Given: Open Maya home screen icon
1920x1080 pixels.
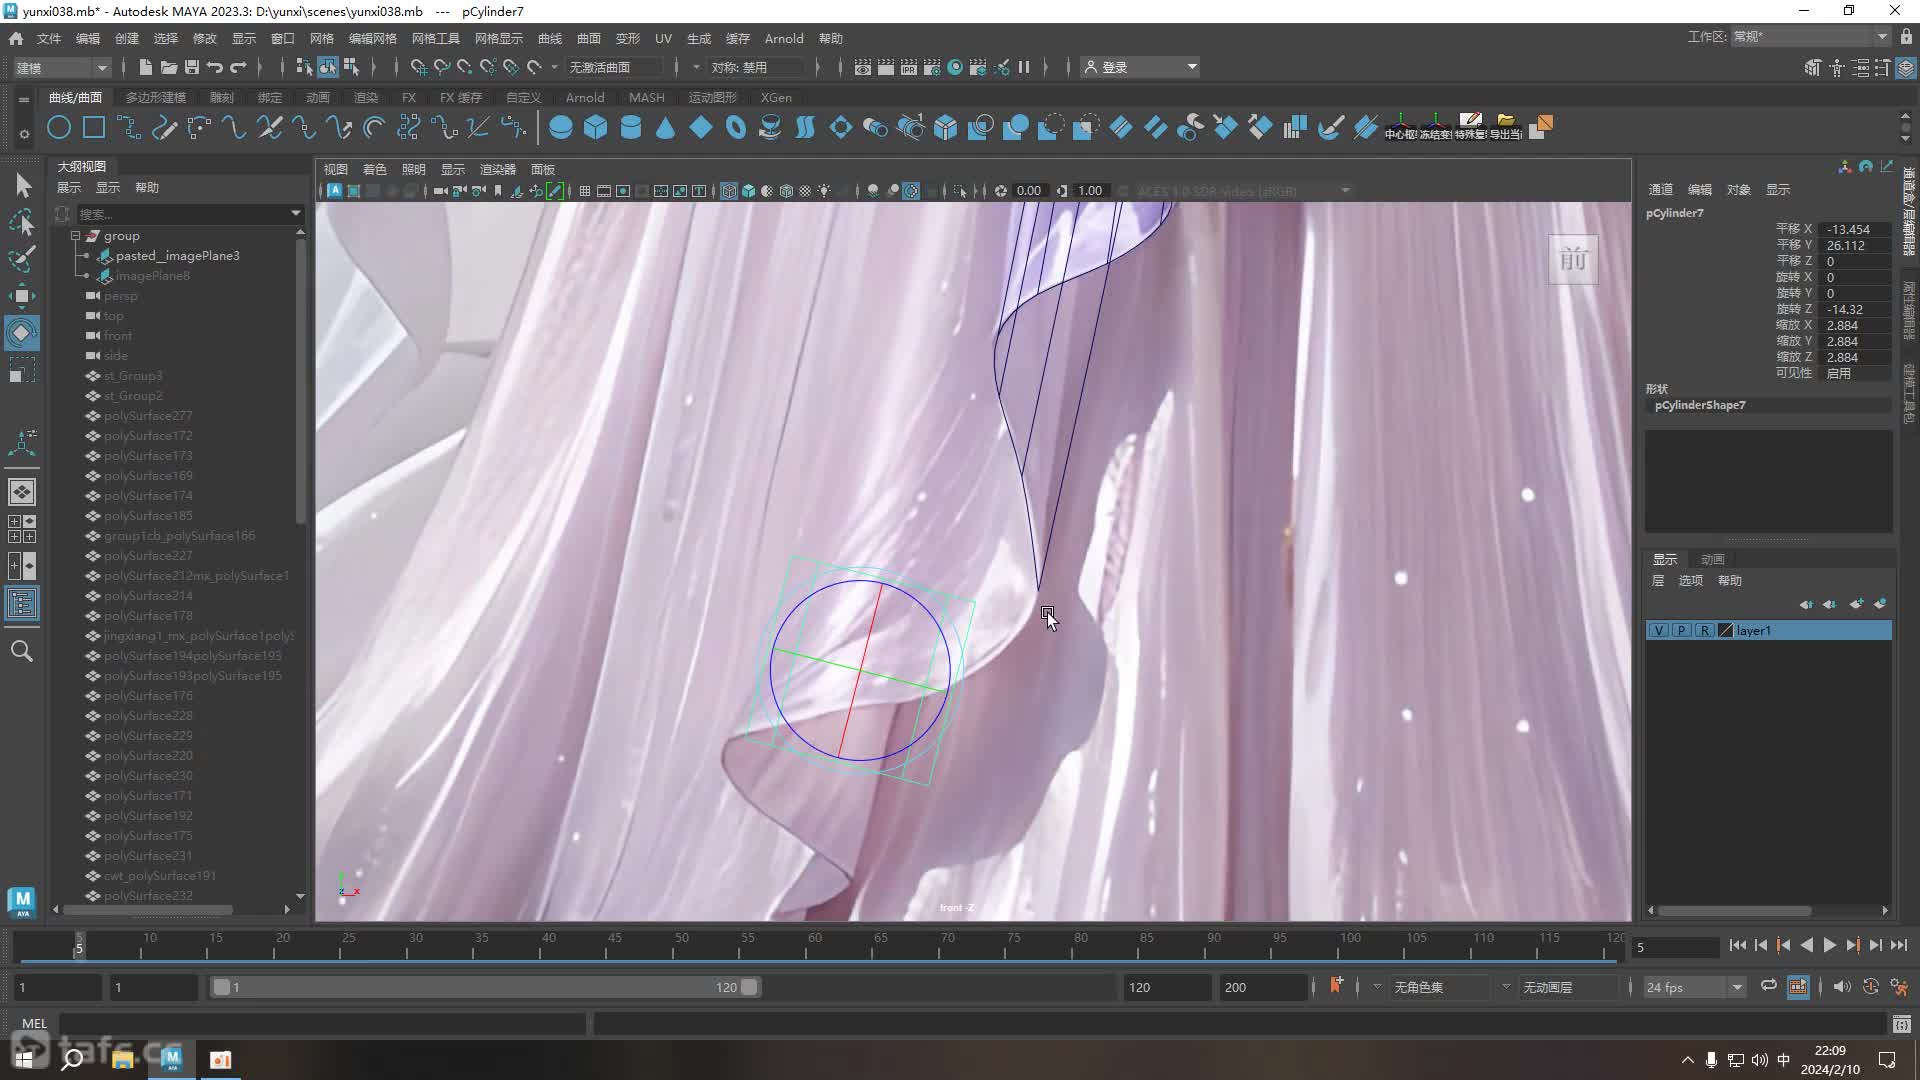Looking at the screenshot, I should (x=16, y=38).
